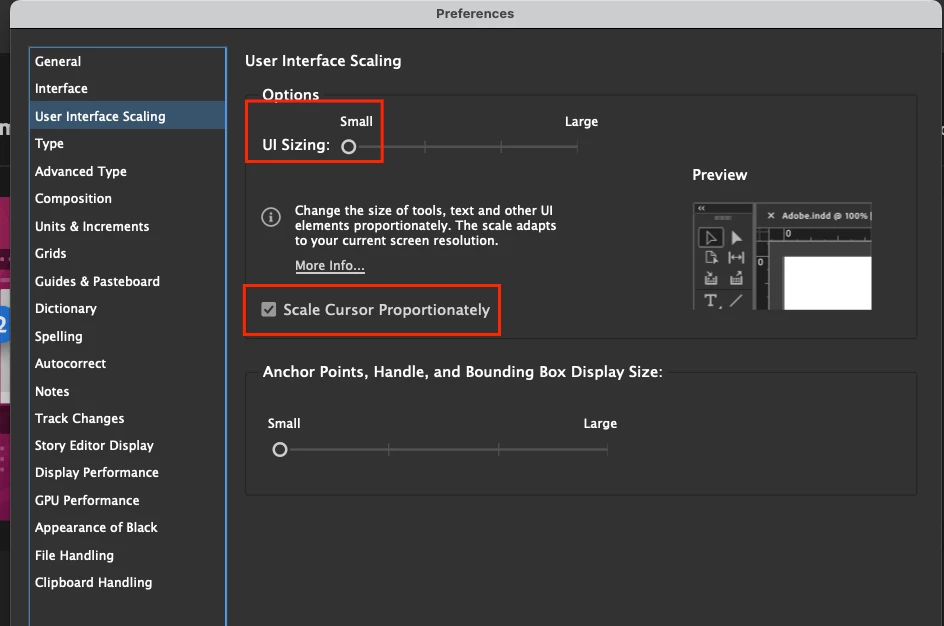The image size is (944, 626).
Task: Toggle the Scale Cursor Proportionately checkbox
Action: point(269,309)
